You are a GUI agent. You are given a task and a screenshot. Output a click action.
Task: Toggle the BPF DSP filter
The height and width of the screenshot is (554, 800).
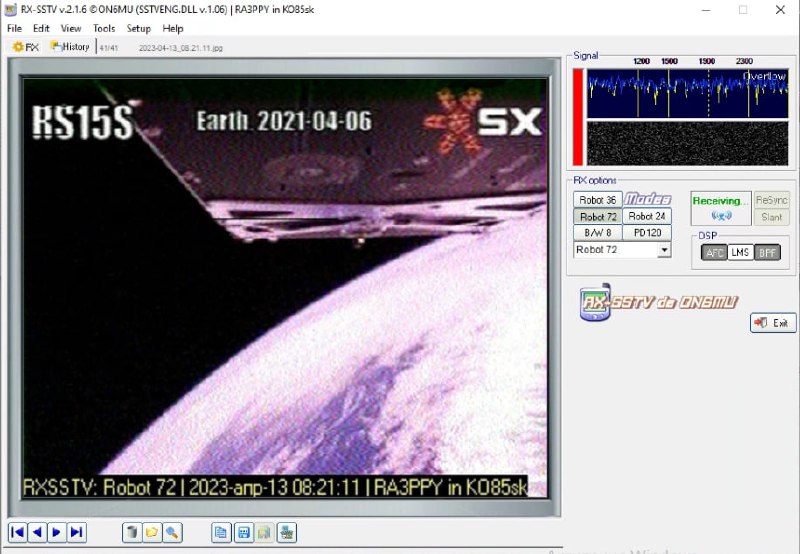tap(767, 253)
